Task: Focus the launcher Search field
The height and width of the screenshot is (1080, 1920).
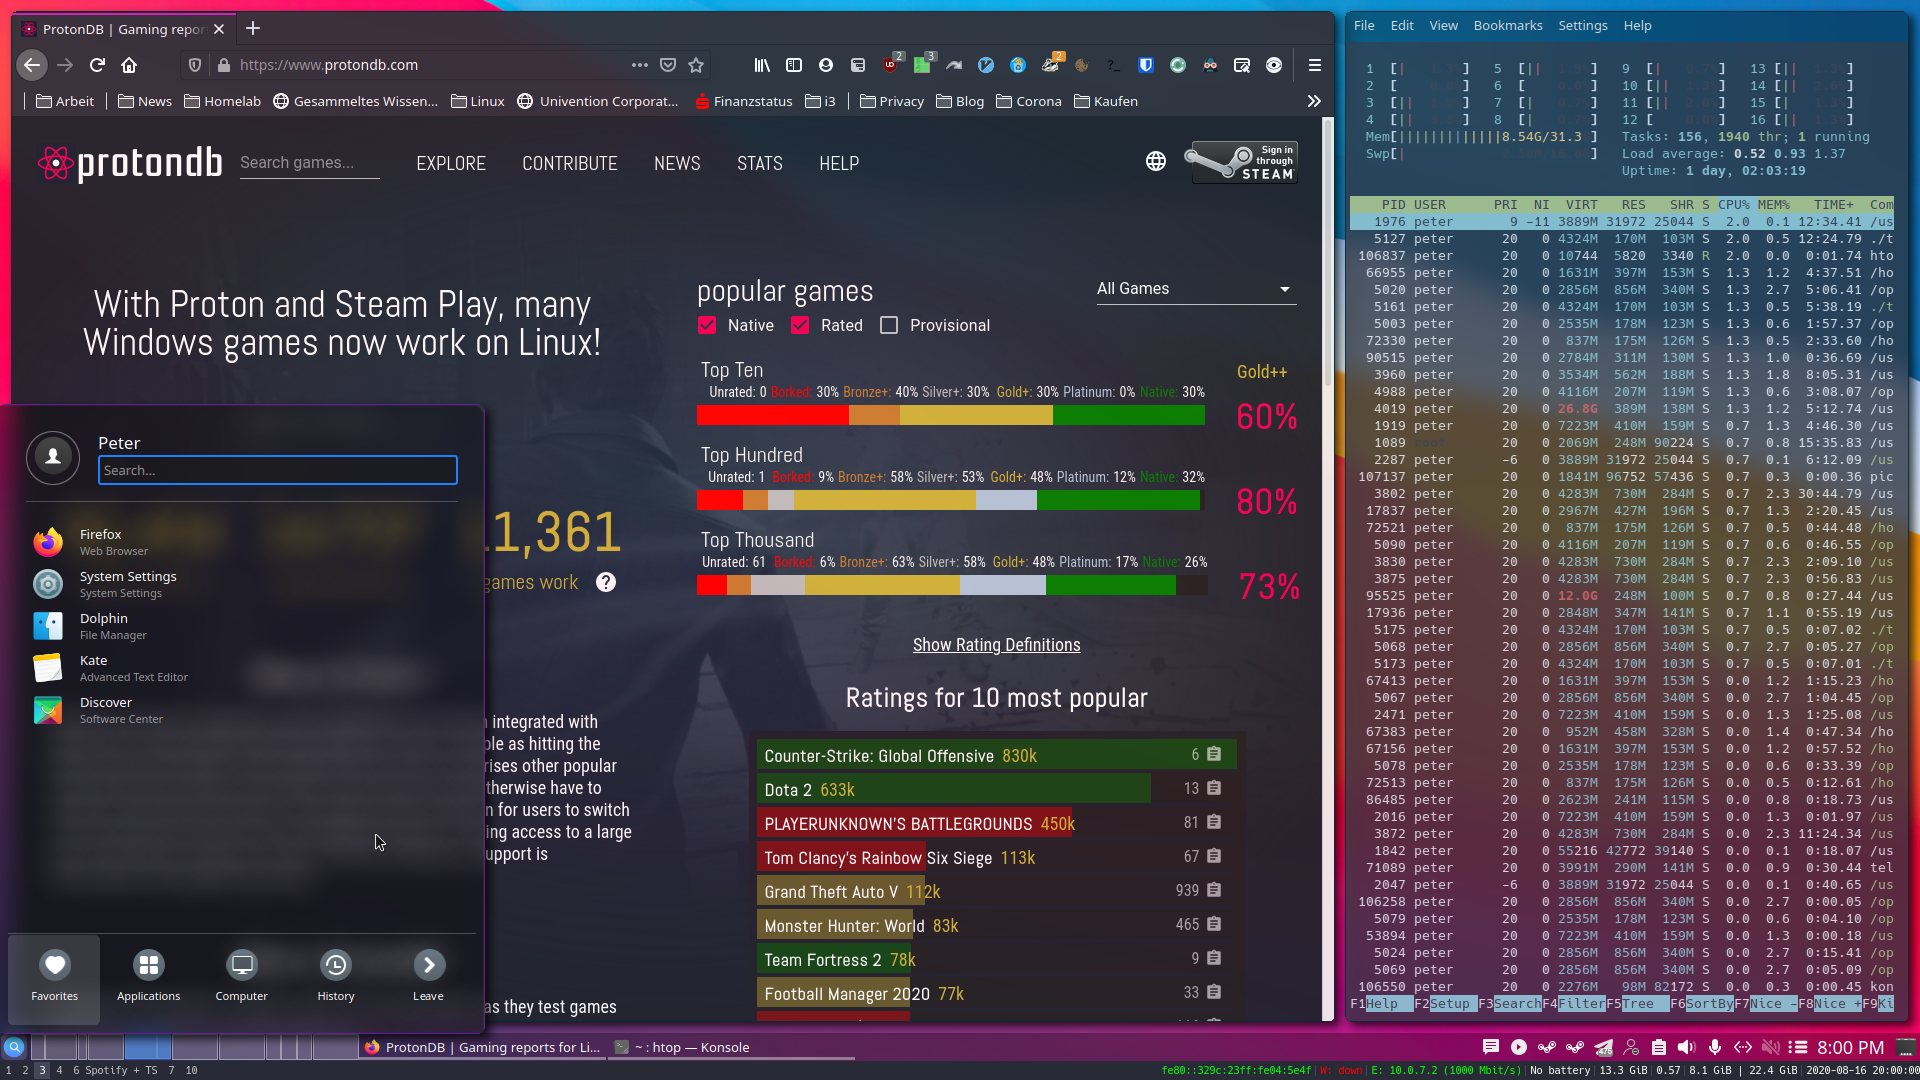Action: click(x=277, y=470)
